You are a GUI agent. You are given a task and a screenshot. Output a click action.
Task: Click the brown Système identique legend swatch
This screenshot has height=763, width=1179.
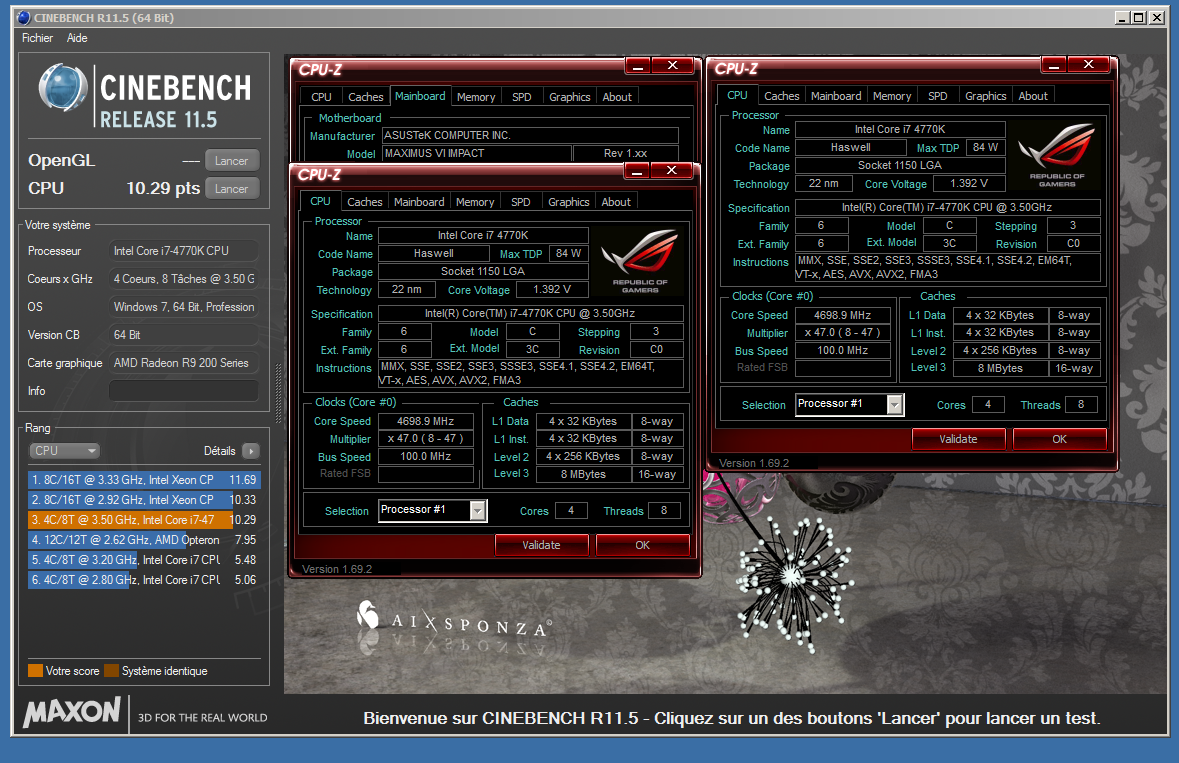click(x=111, y=671)
